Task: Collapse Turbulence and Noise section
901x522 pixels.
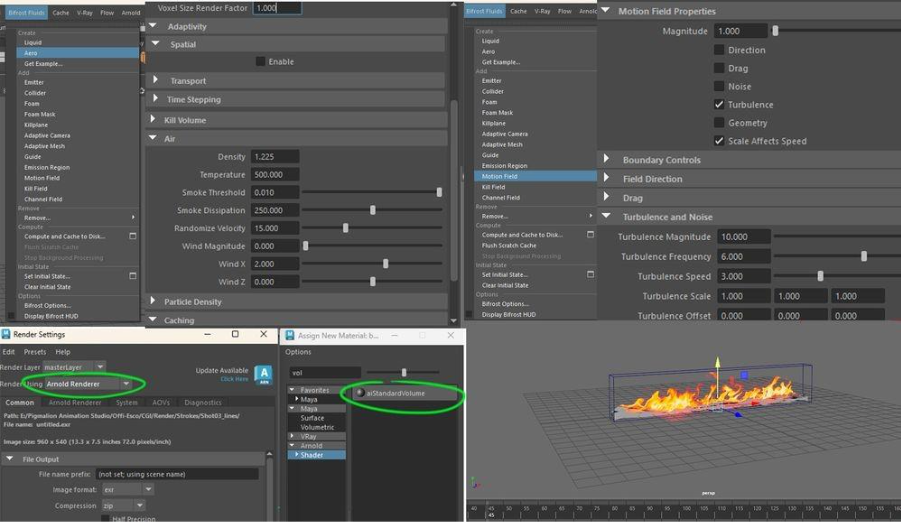Action: [x=606, y=216]
